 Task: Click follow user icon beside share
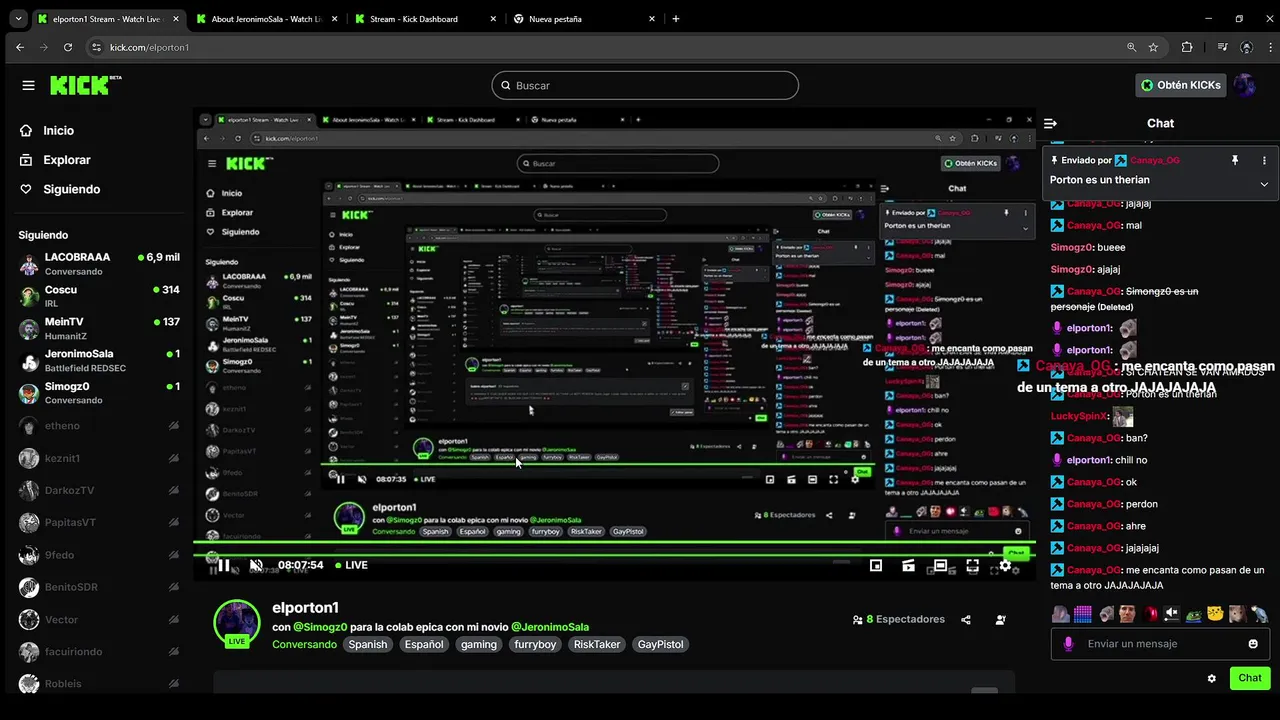point(1000,620)
